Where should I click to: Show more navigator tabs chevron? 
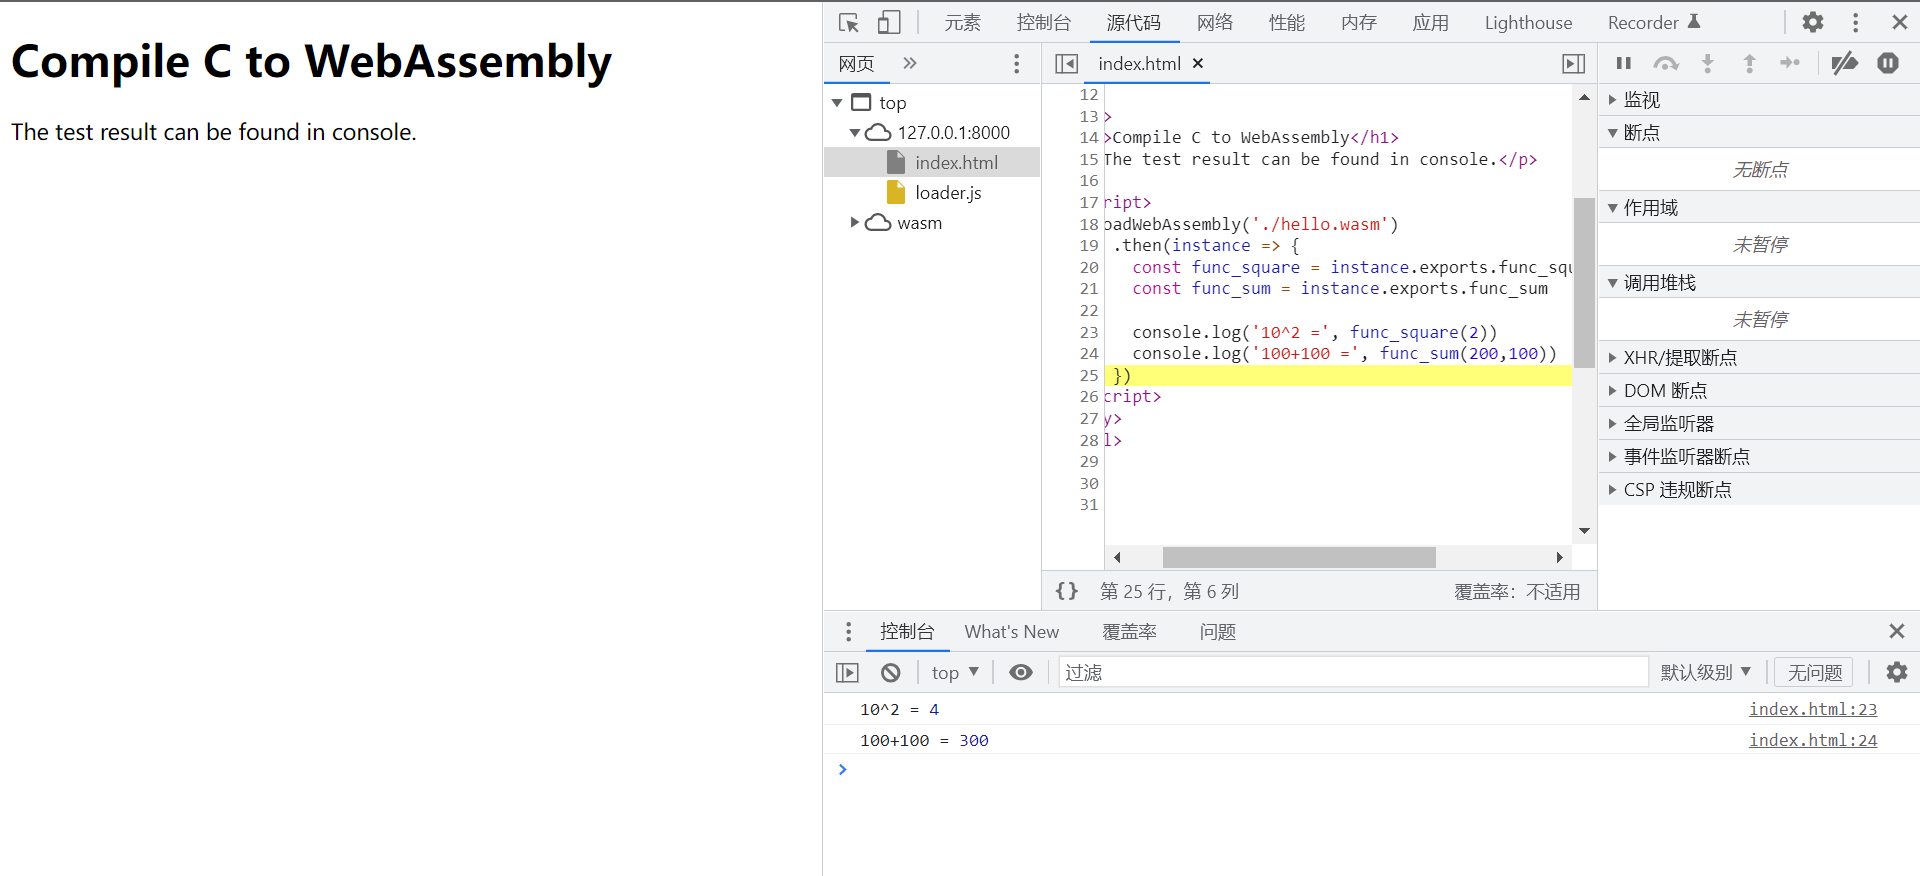click(910, 63)
